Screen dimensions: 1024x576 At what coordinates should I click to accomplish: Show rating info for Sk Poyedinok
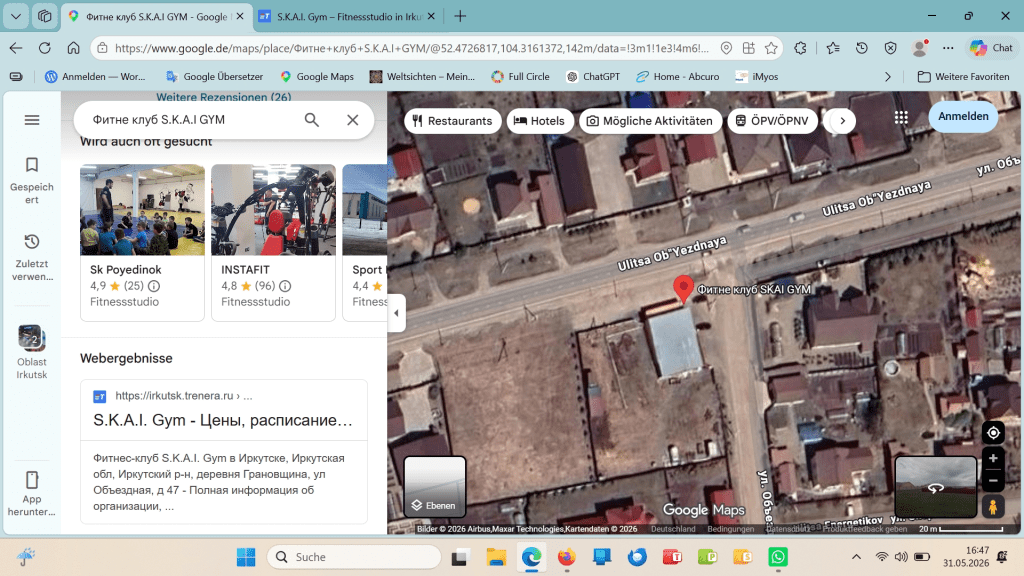(153, 286)
